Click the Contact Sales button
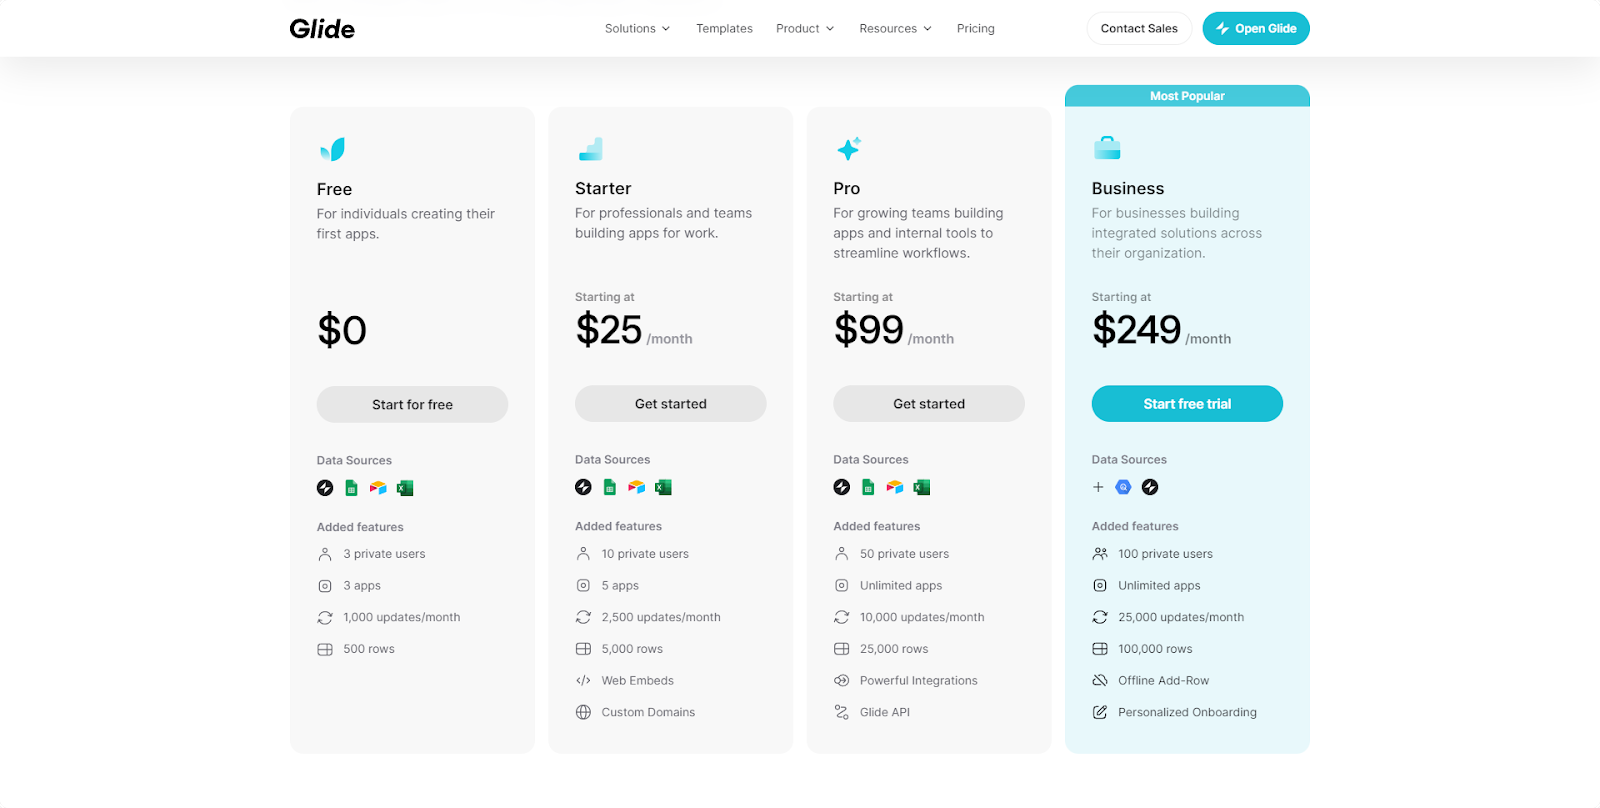Screen dimensions: 1600x808 (1139, 29)
